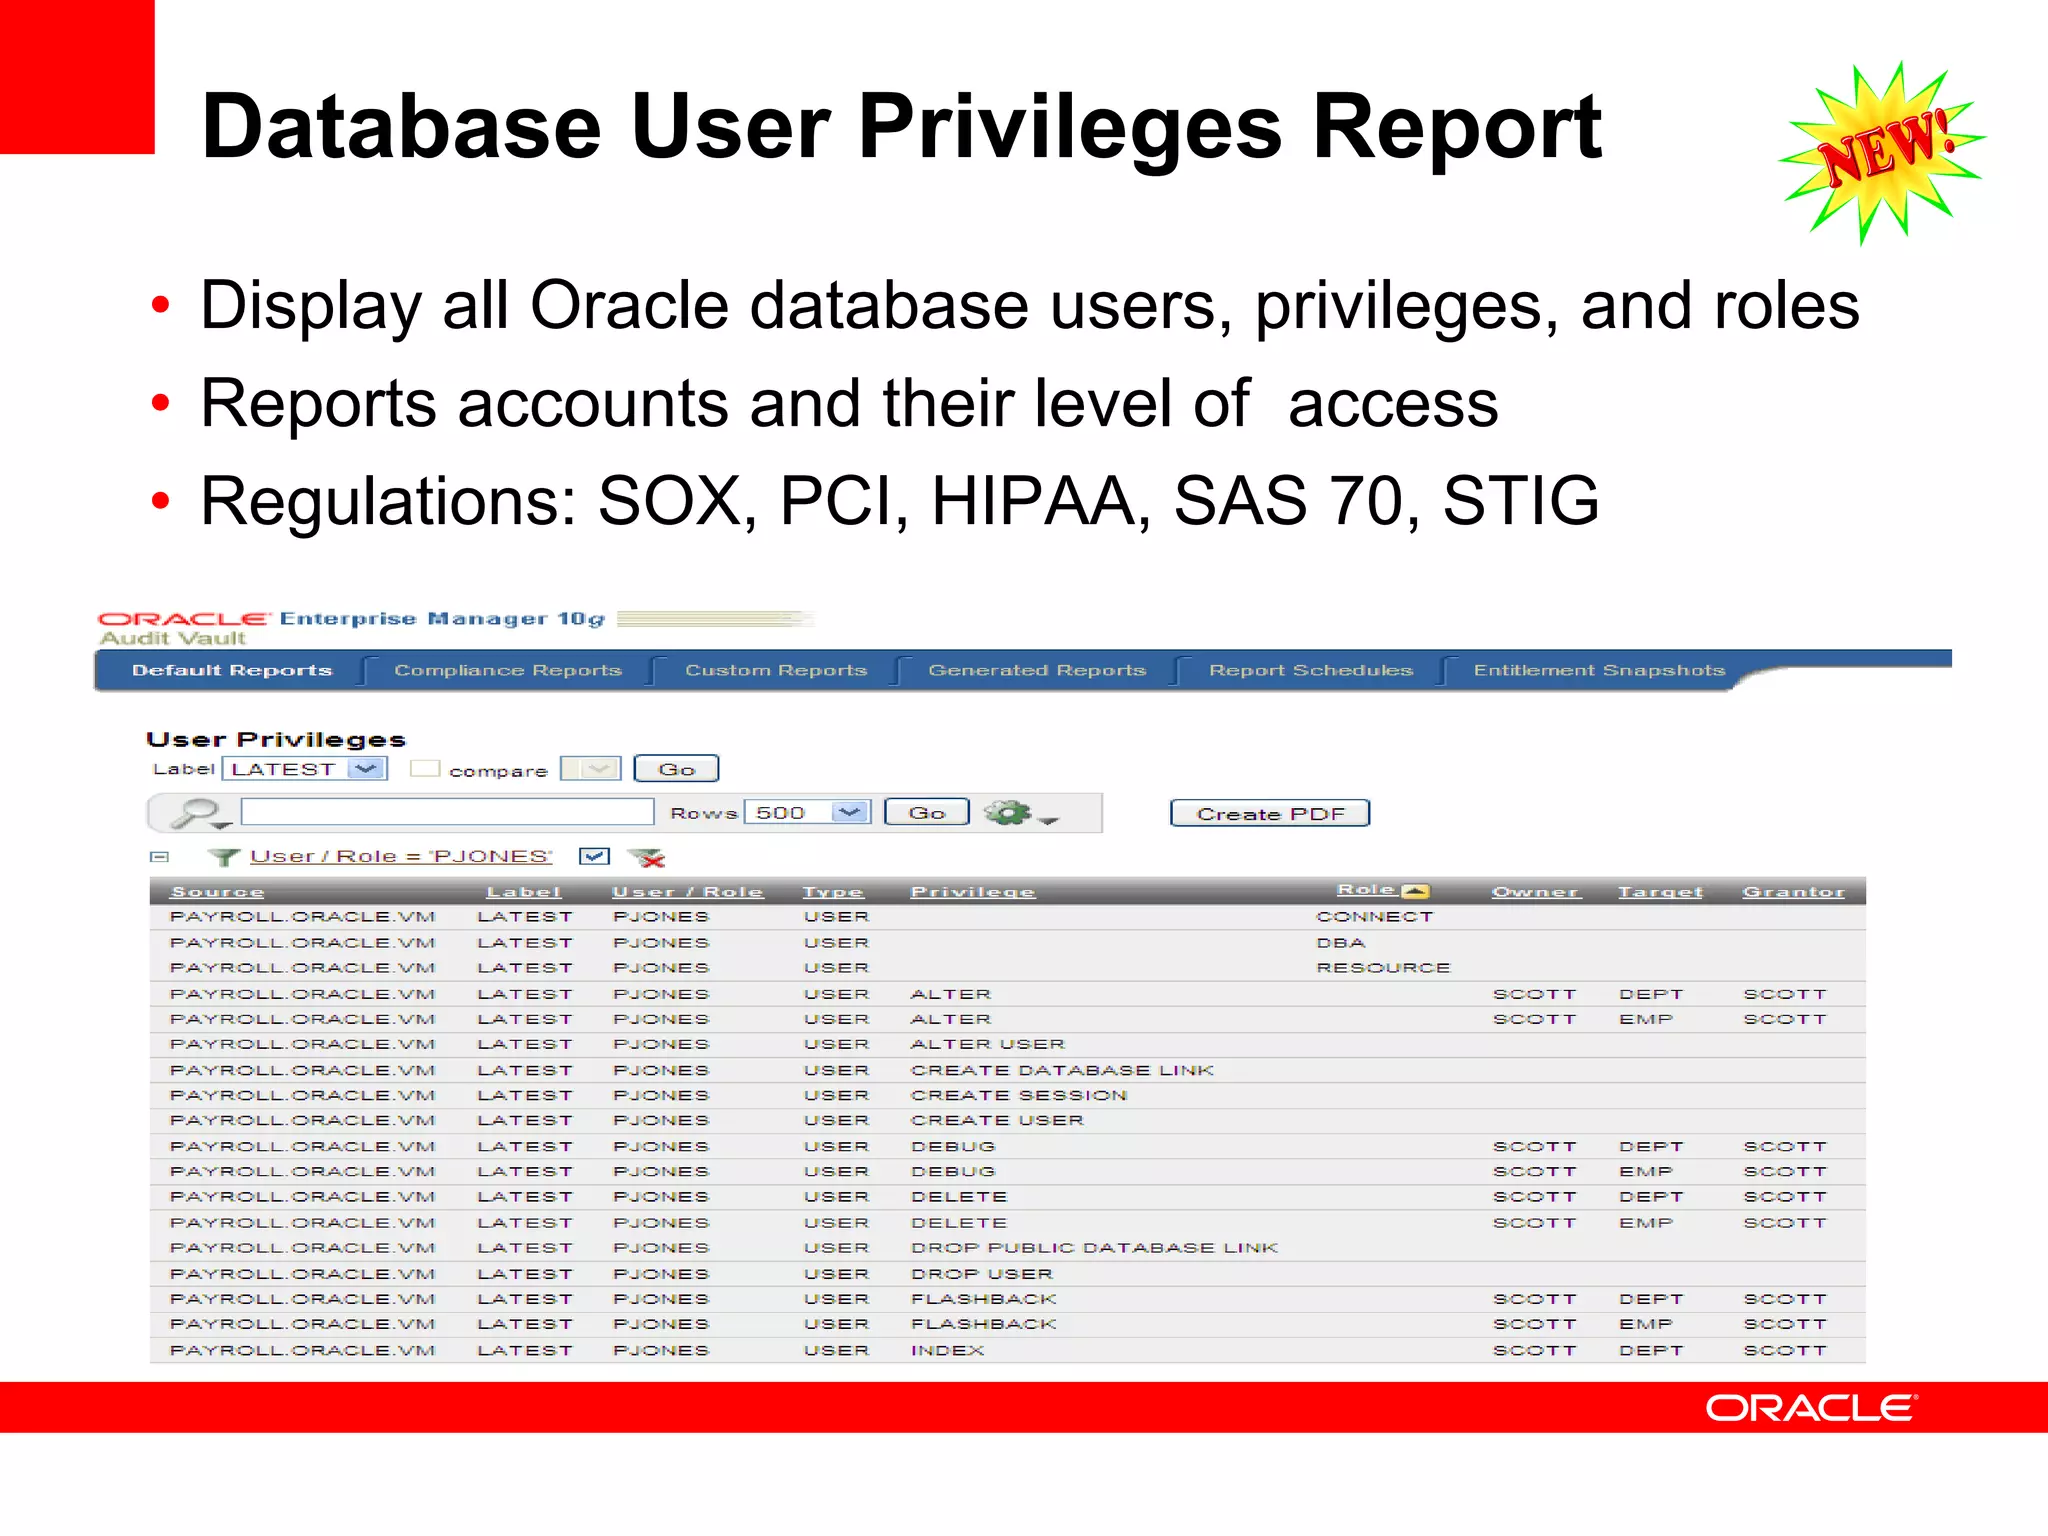Tick the compare checkbox

tap(425, 768)
